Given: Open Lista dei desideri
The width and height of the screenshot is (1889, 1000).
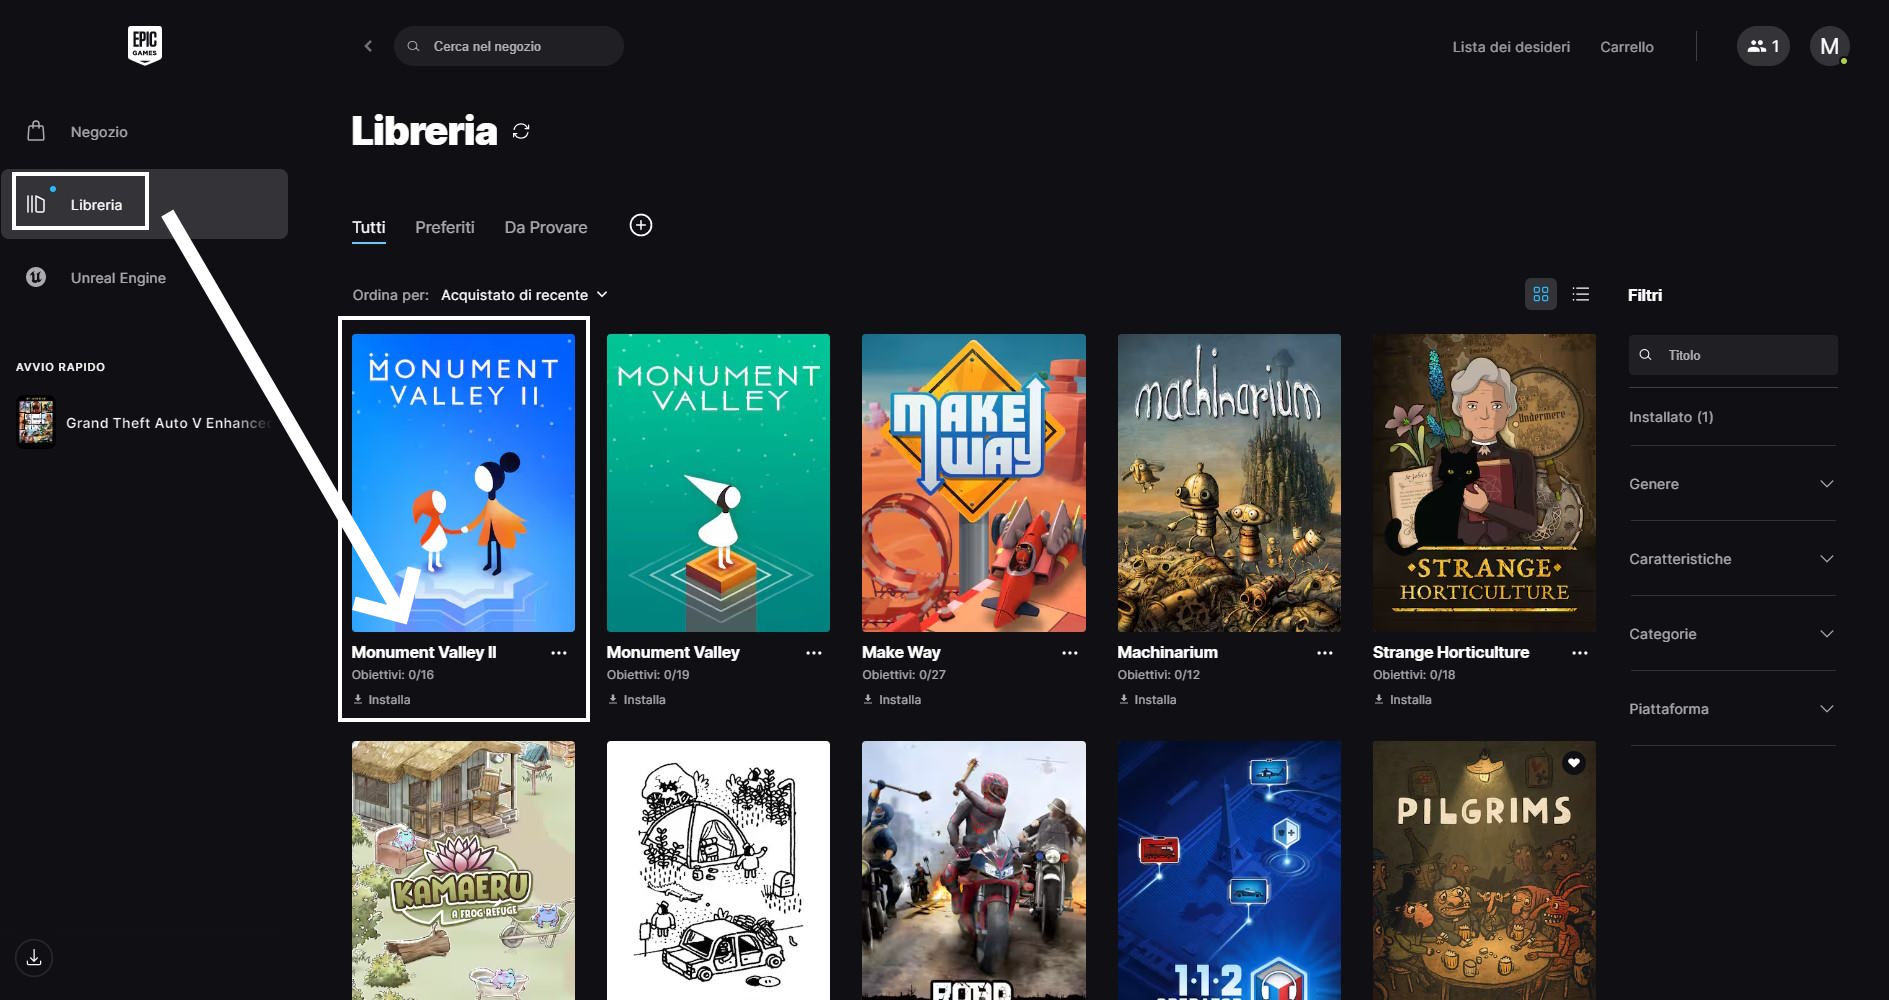Looking at the screenshot, I should pyautogui.click(x=1511, y=46).
